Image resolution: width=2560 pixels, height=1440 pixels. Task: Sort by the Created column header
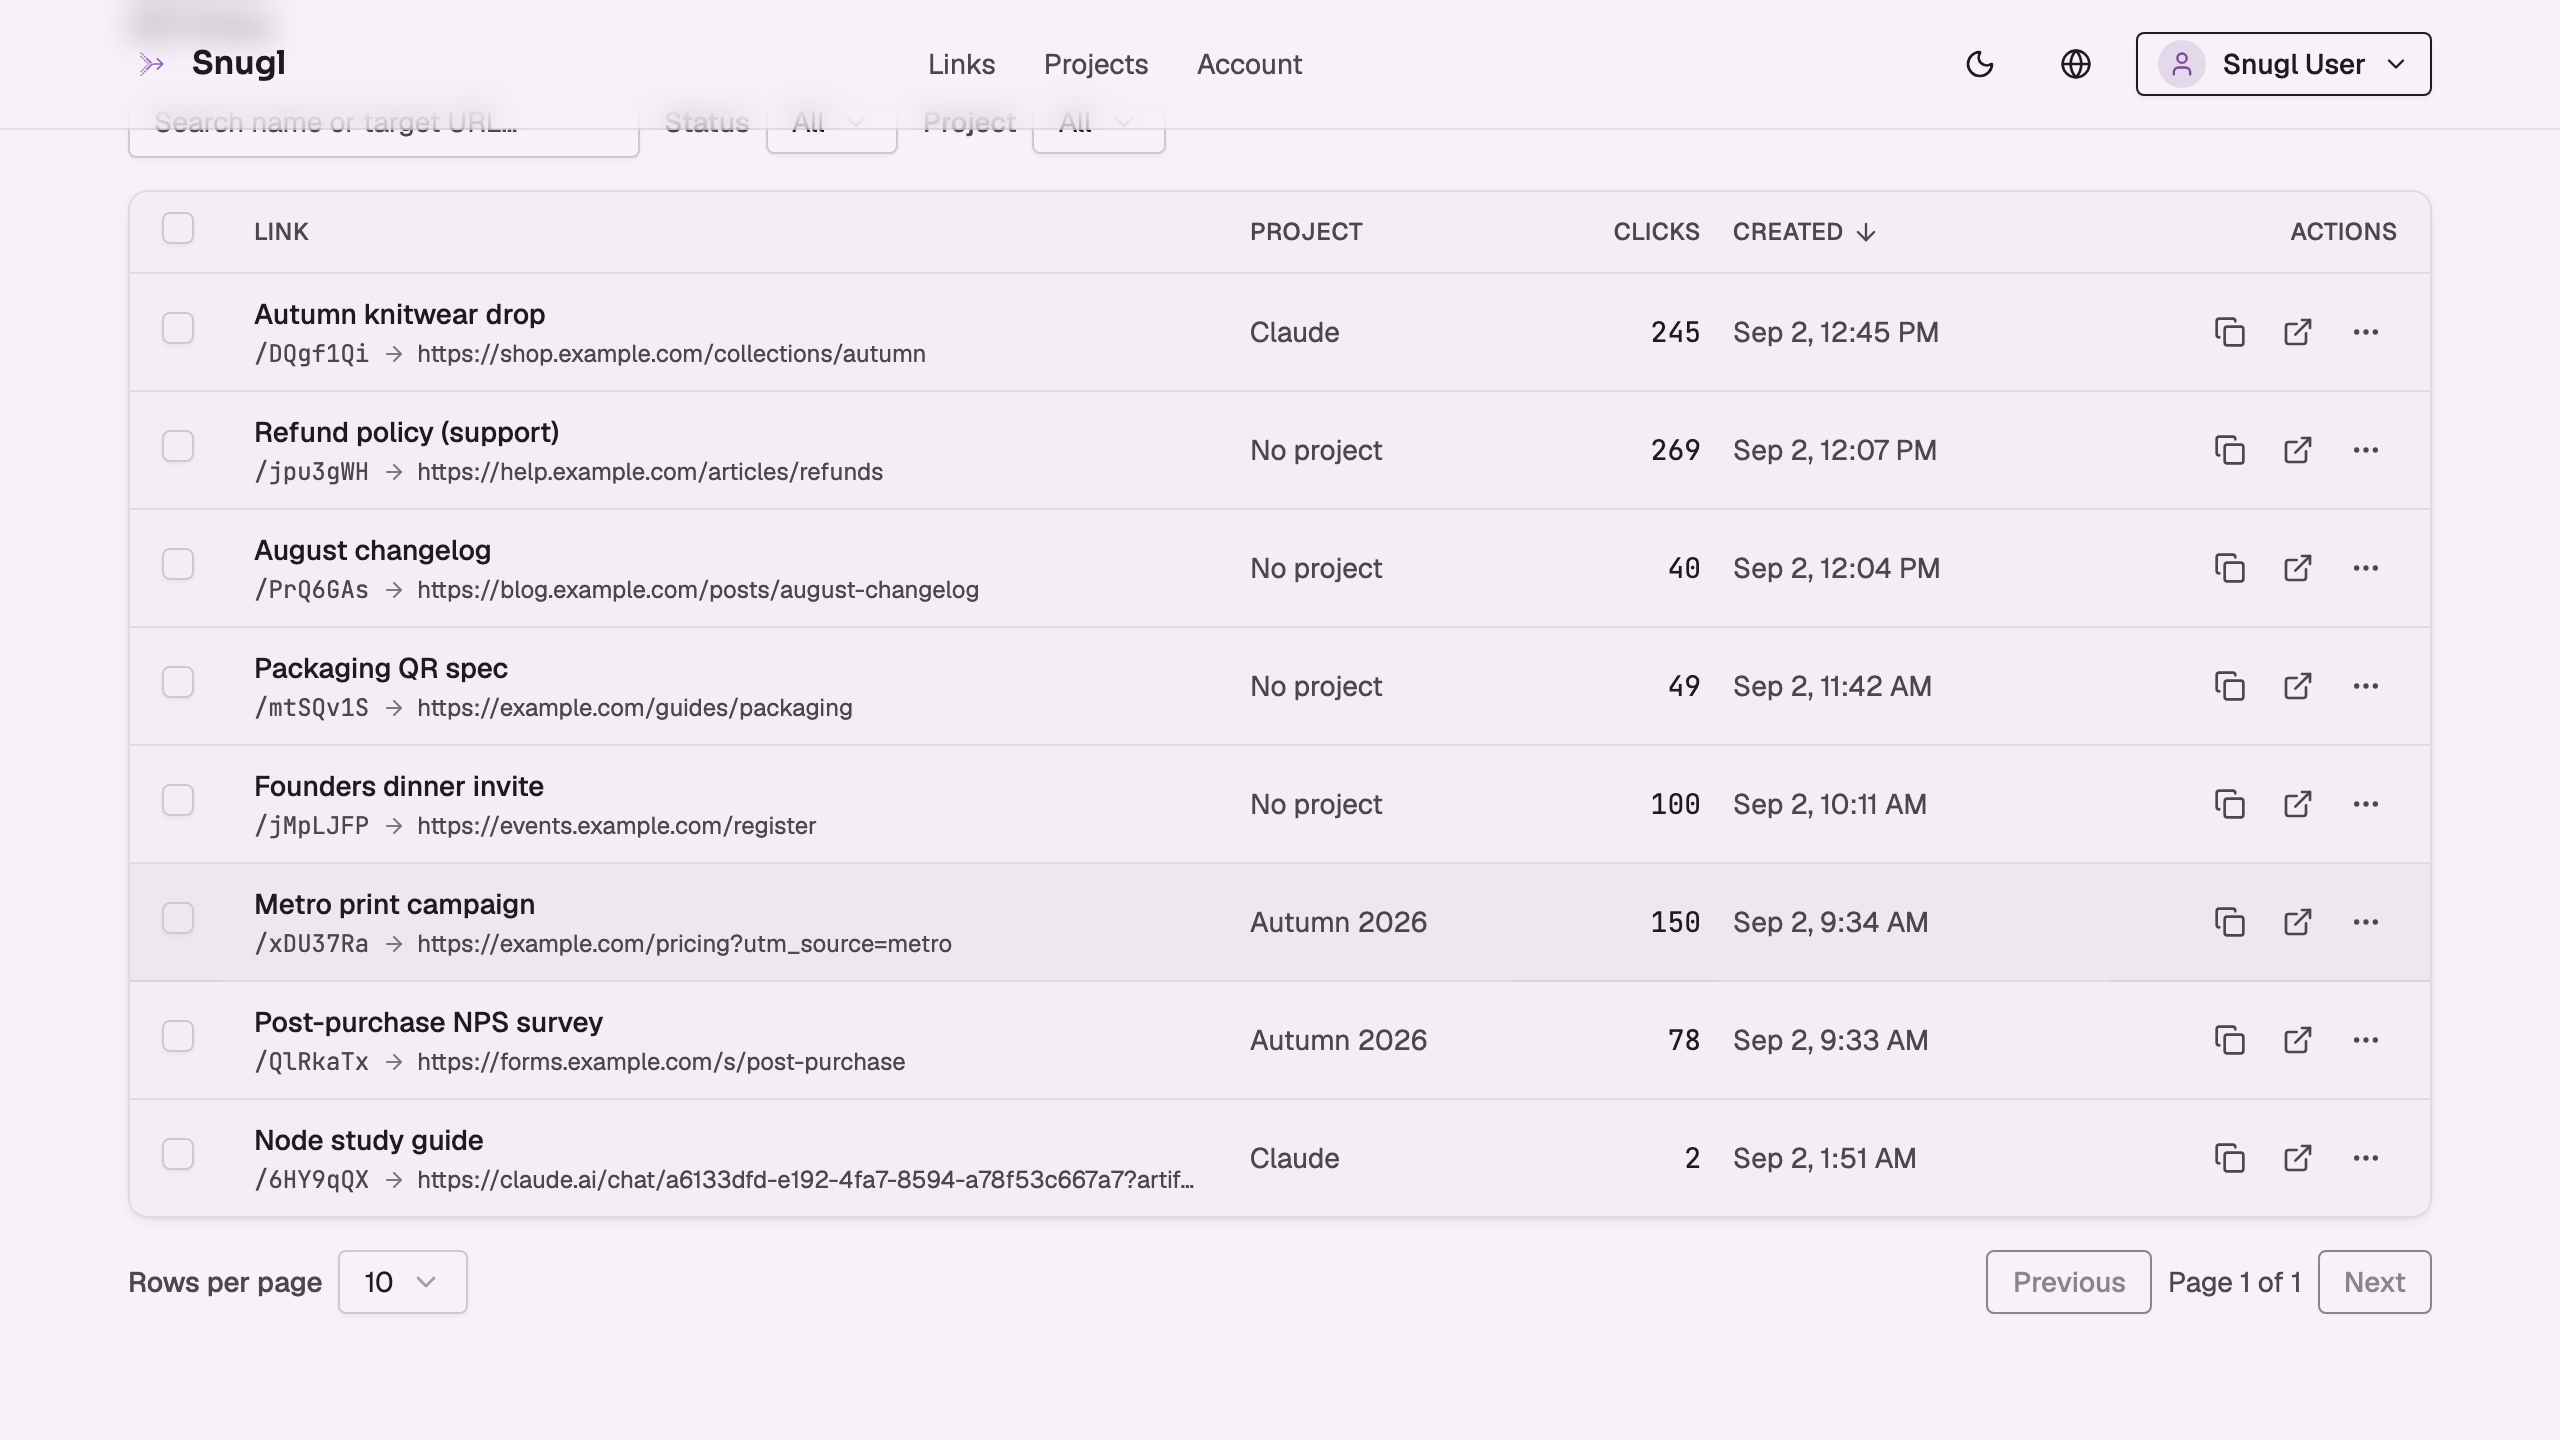point(1804,232)
